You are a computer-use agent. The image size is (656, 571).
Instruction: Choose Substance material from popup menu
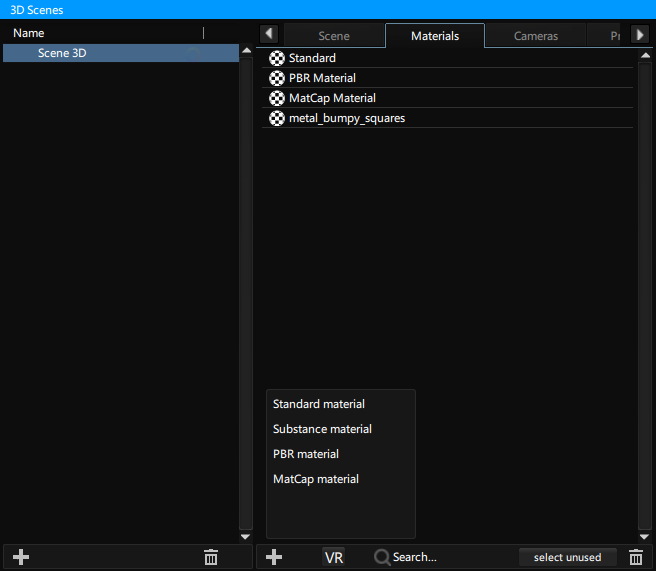(x=322, y=429)
